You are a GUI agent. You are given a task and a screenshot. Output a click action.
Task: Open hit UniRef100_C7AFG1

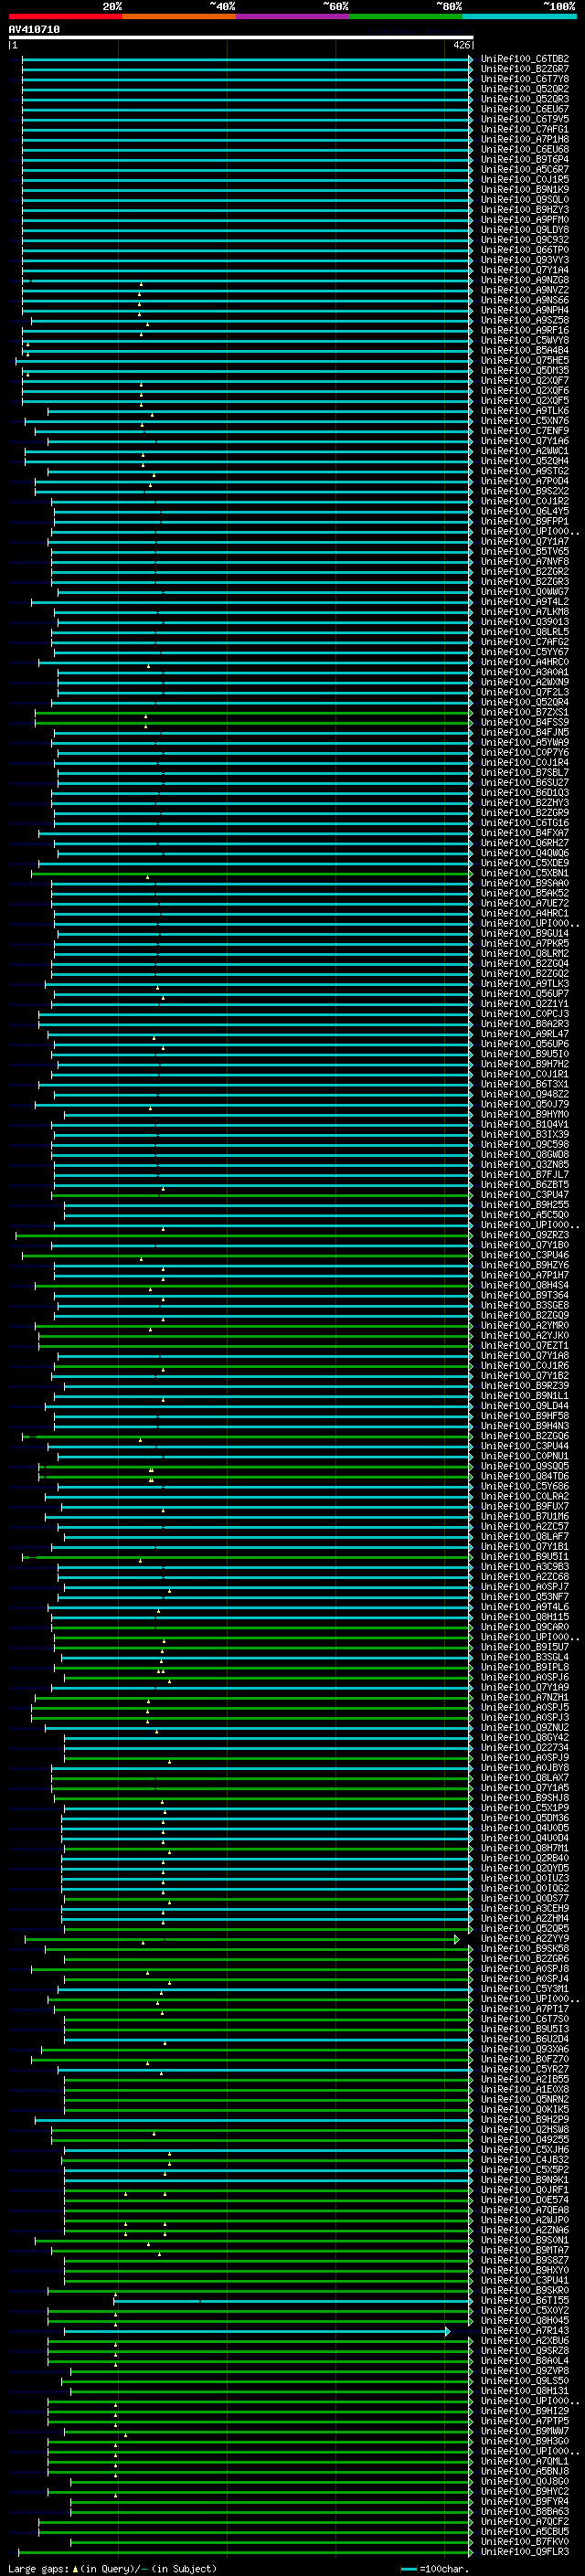coord(525,129)
